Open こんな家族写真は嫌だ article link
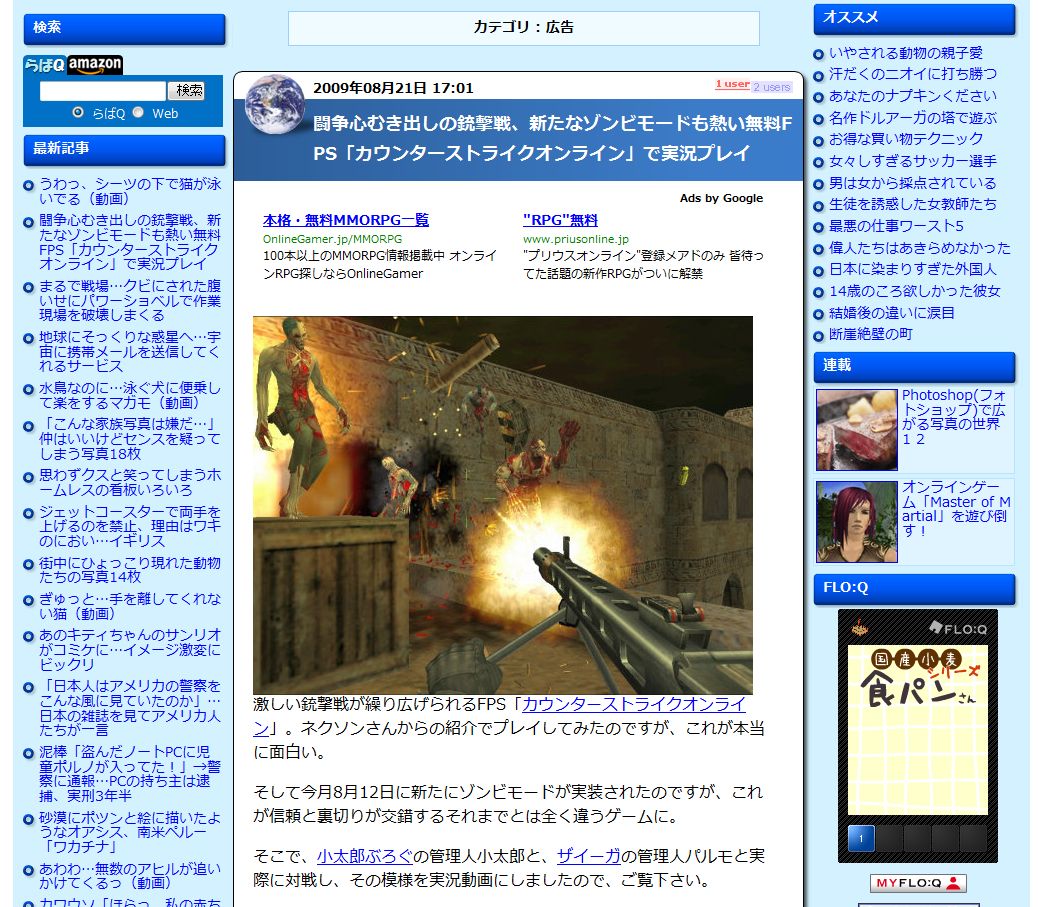 click(x=130, y=439)
